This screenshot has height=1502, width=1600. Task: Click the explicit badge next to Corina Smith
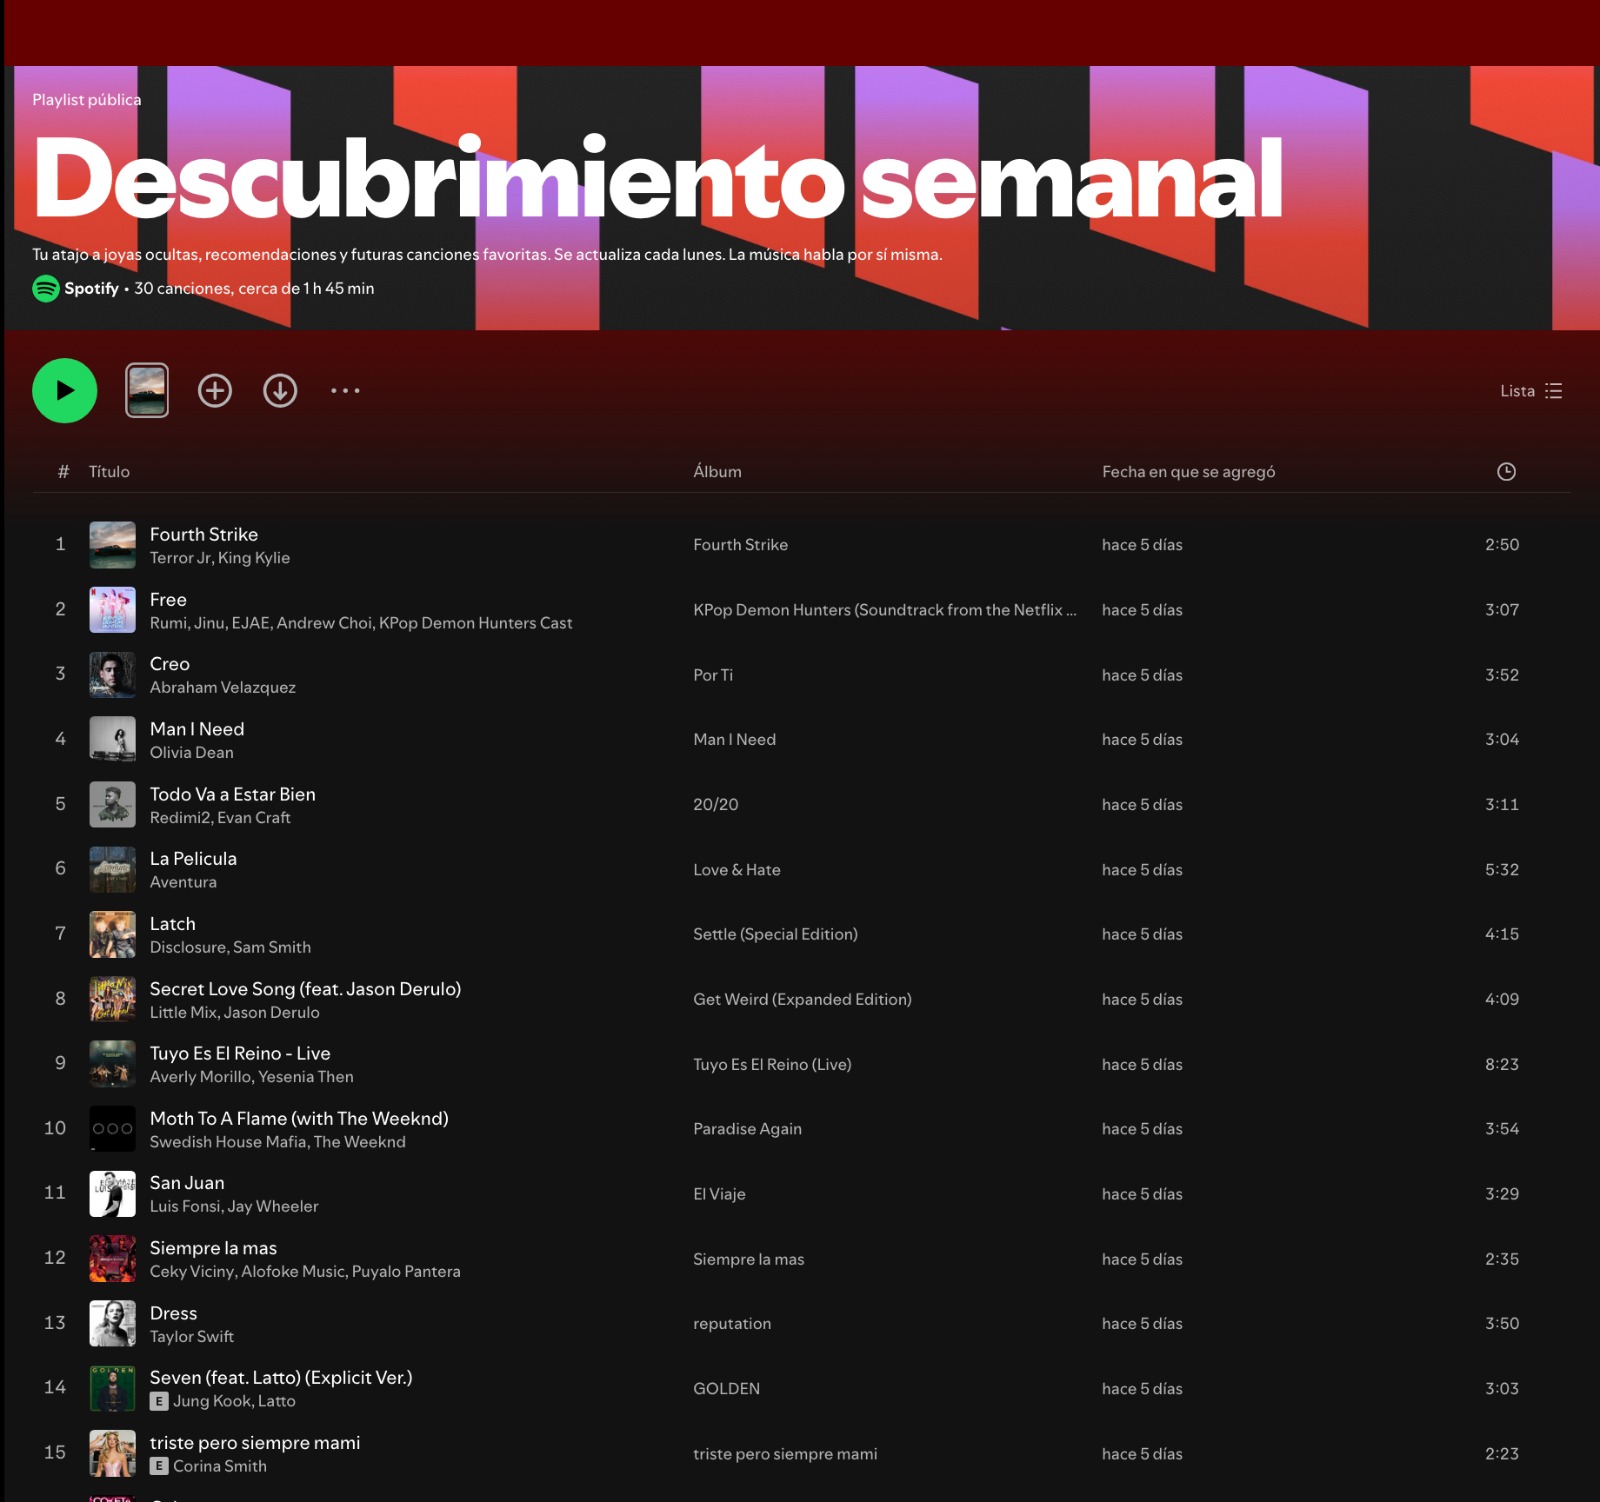point(158,1467)
